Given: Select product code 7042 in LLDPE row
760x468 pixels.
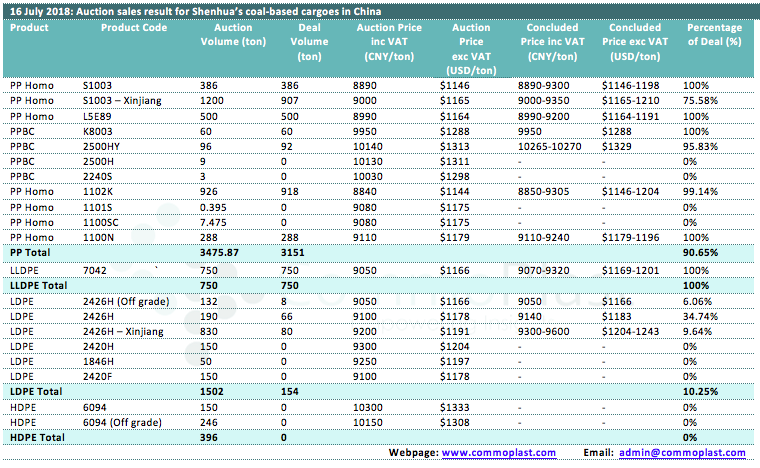Looking at the screenshot, I should (x=94, y=270).
